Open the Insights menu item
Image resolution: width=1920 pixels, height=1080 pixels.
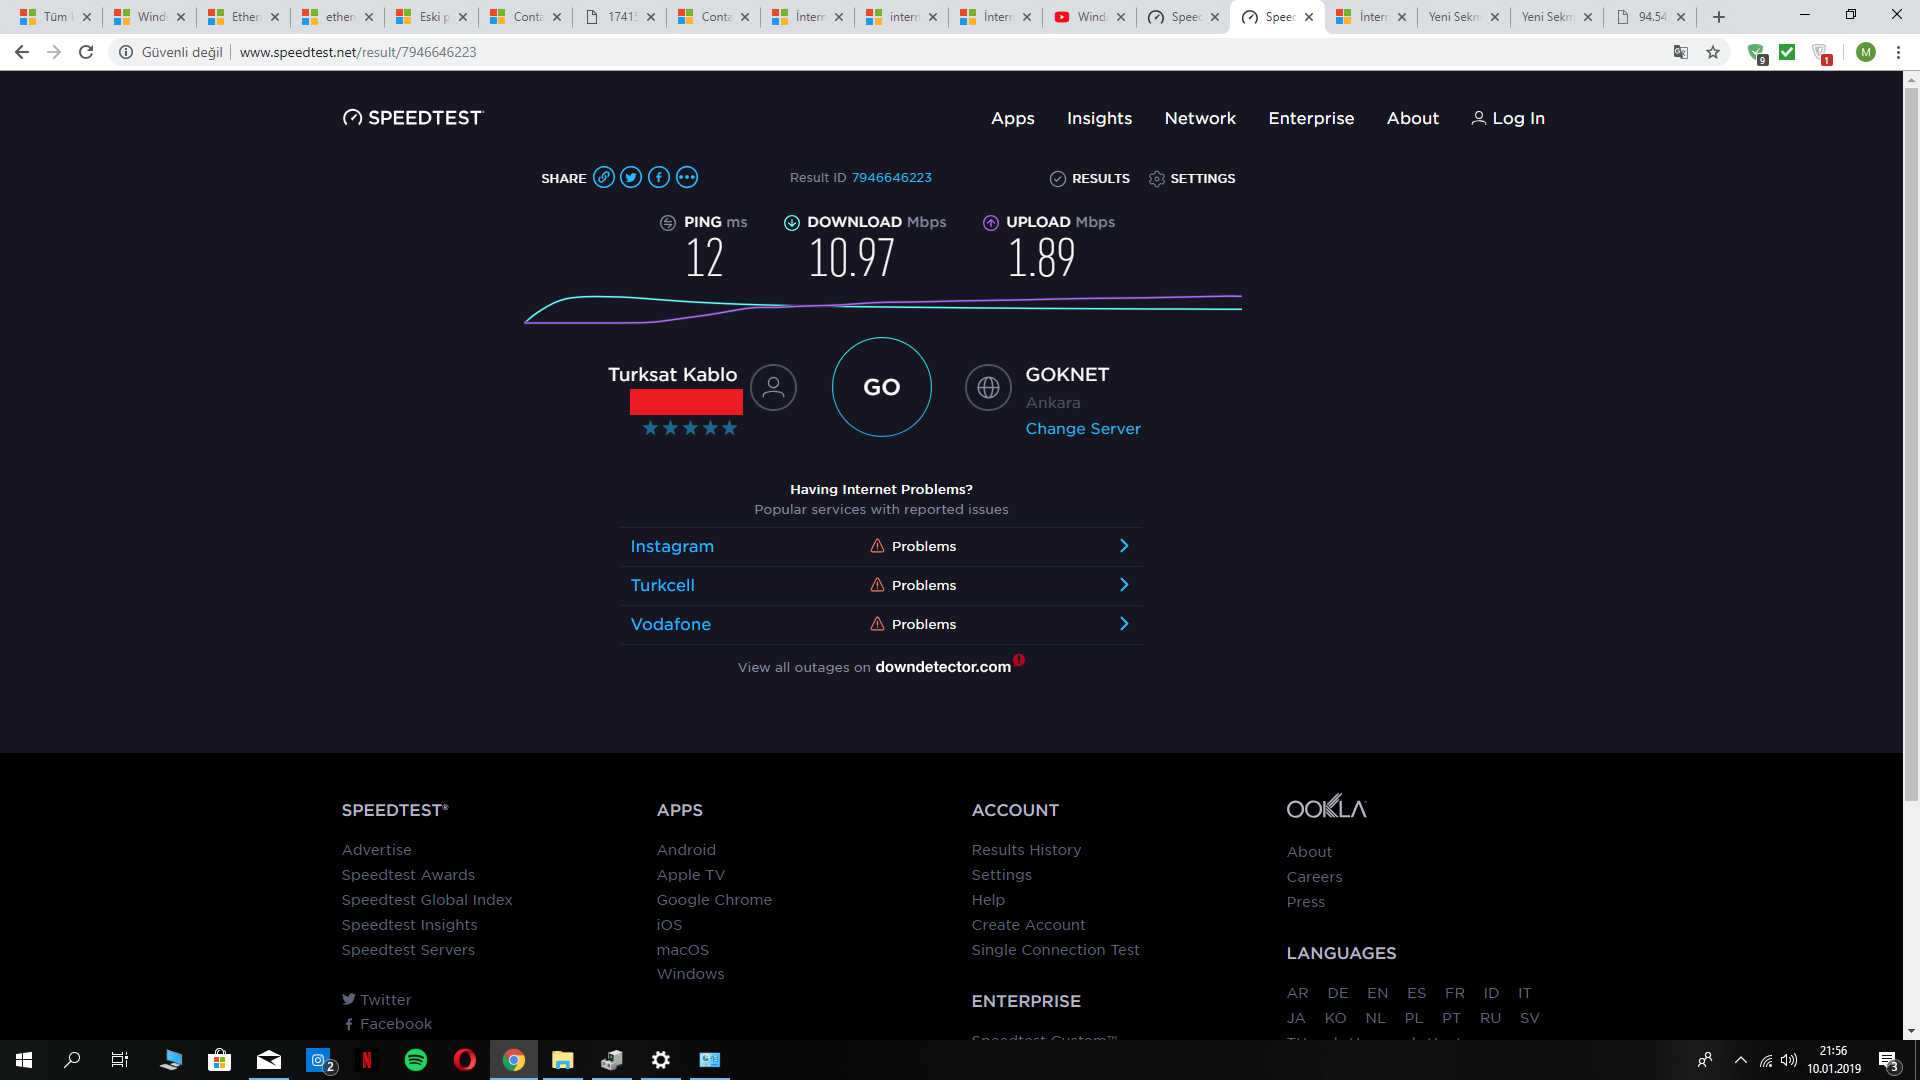(1099, 118)
